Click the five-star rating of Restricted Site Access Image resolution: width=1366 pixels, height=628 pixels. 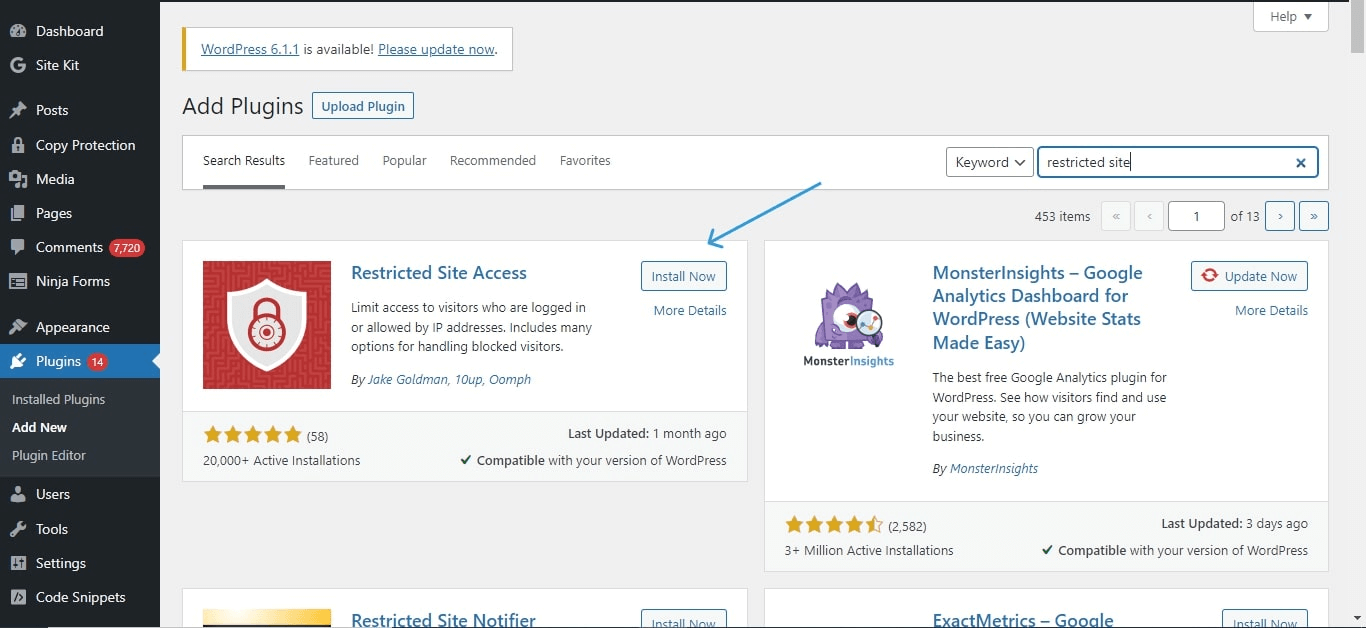tap(252, 435)
